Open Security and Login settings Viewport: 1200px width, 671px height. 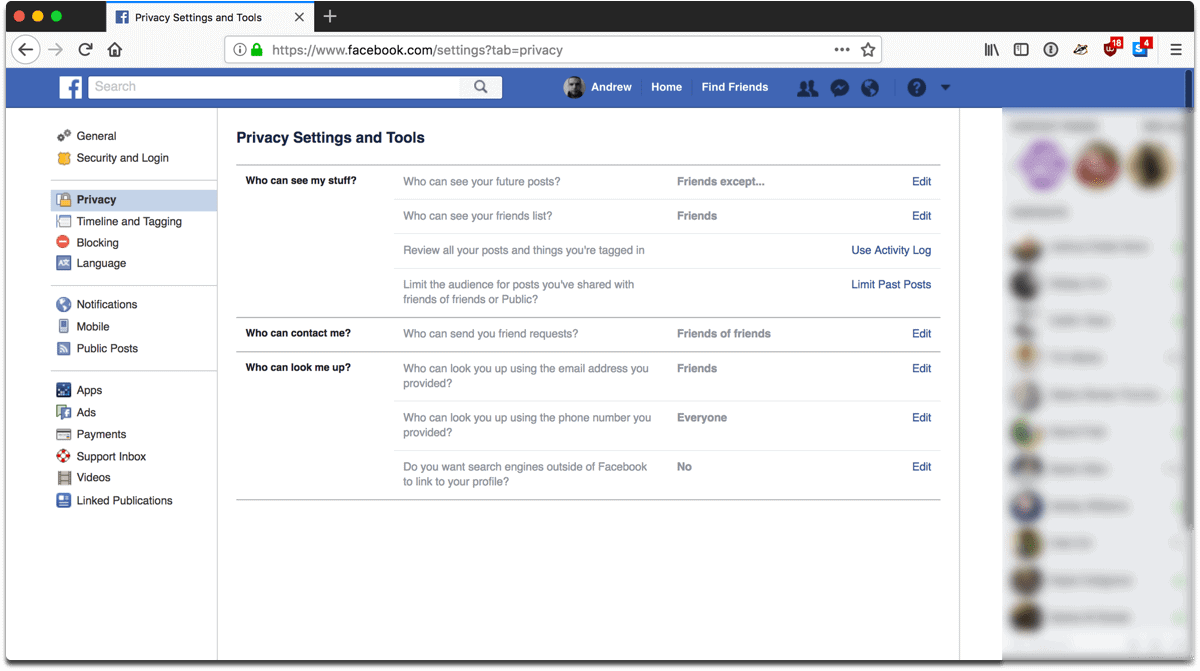coord(122,158)
